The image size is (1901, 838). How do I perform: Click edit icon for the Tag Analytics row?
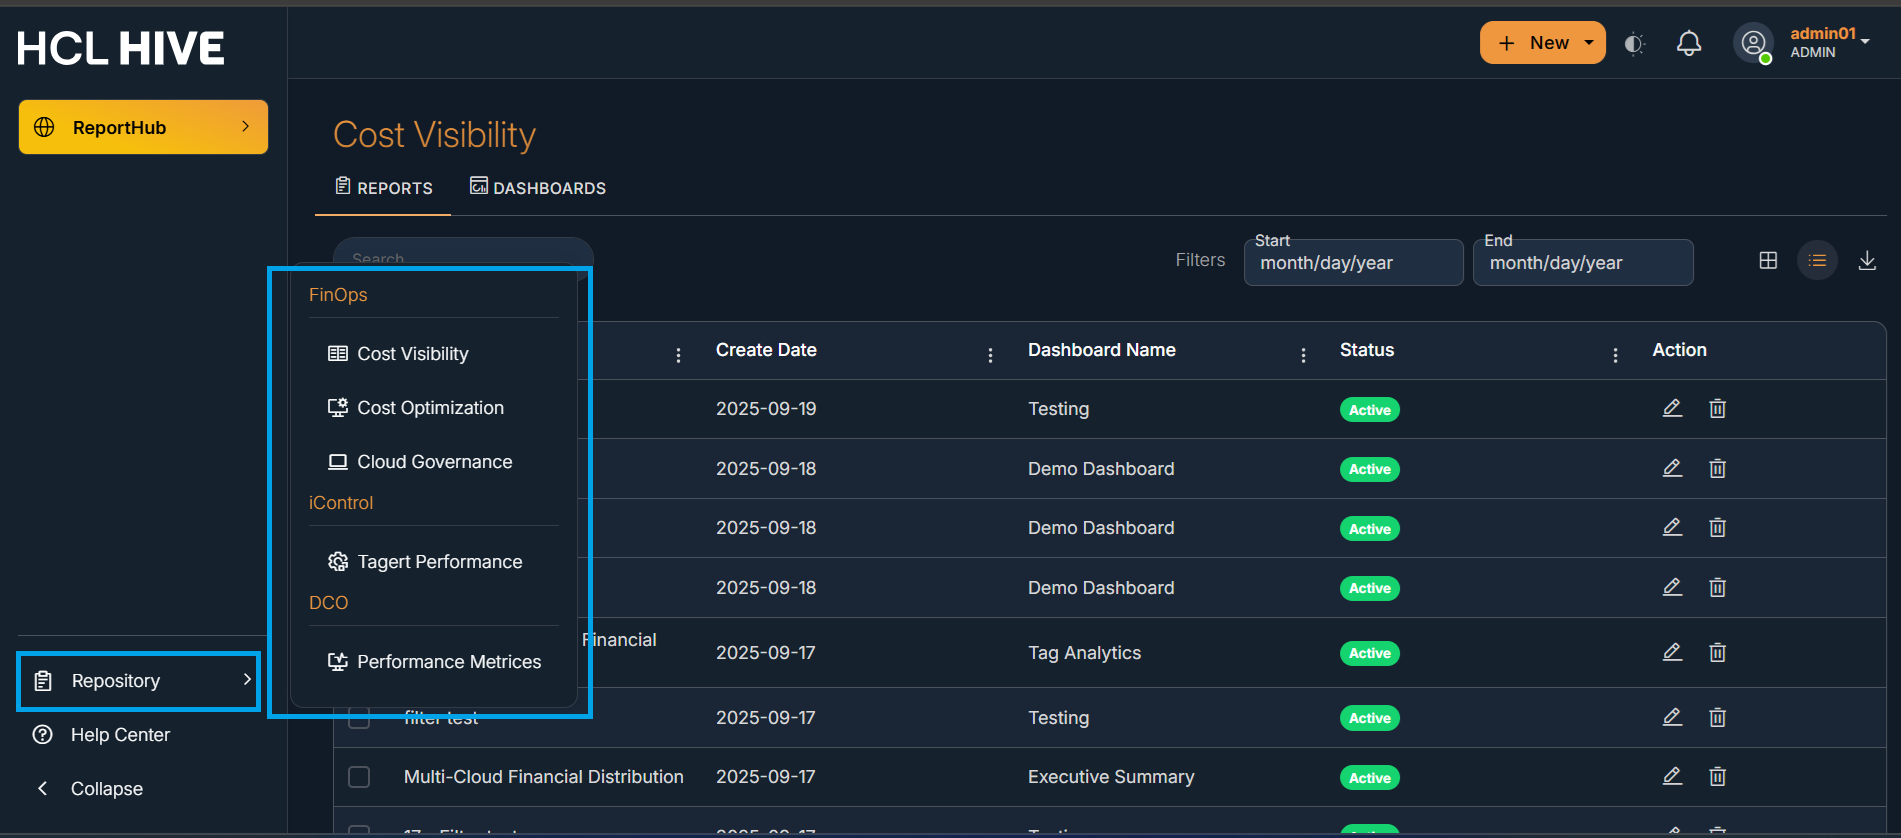pyautogui.click(x=1672, y=652)
